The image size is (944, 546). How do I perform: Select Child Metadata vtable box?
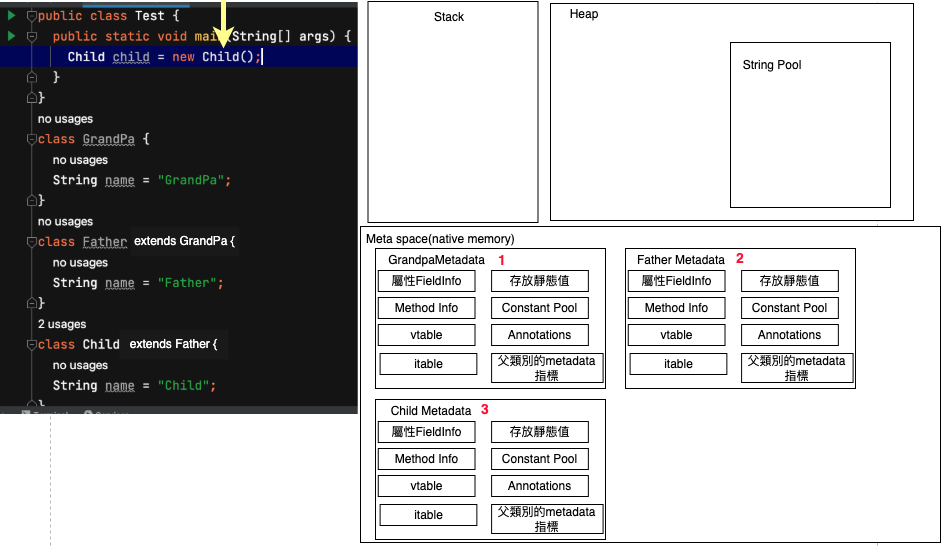tap(426, 486)
